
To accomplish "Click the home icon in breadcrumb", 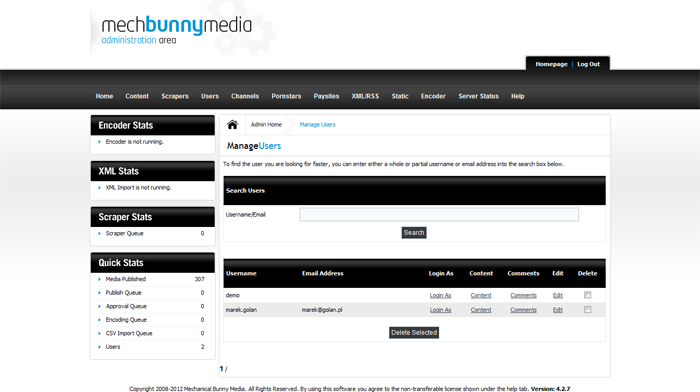I will click(x=232, y=125).
